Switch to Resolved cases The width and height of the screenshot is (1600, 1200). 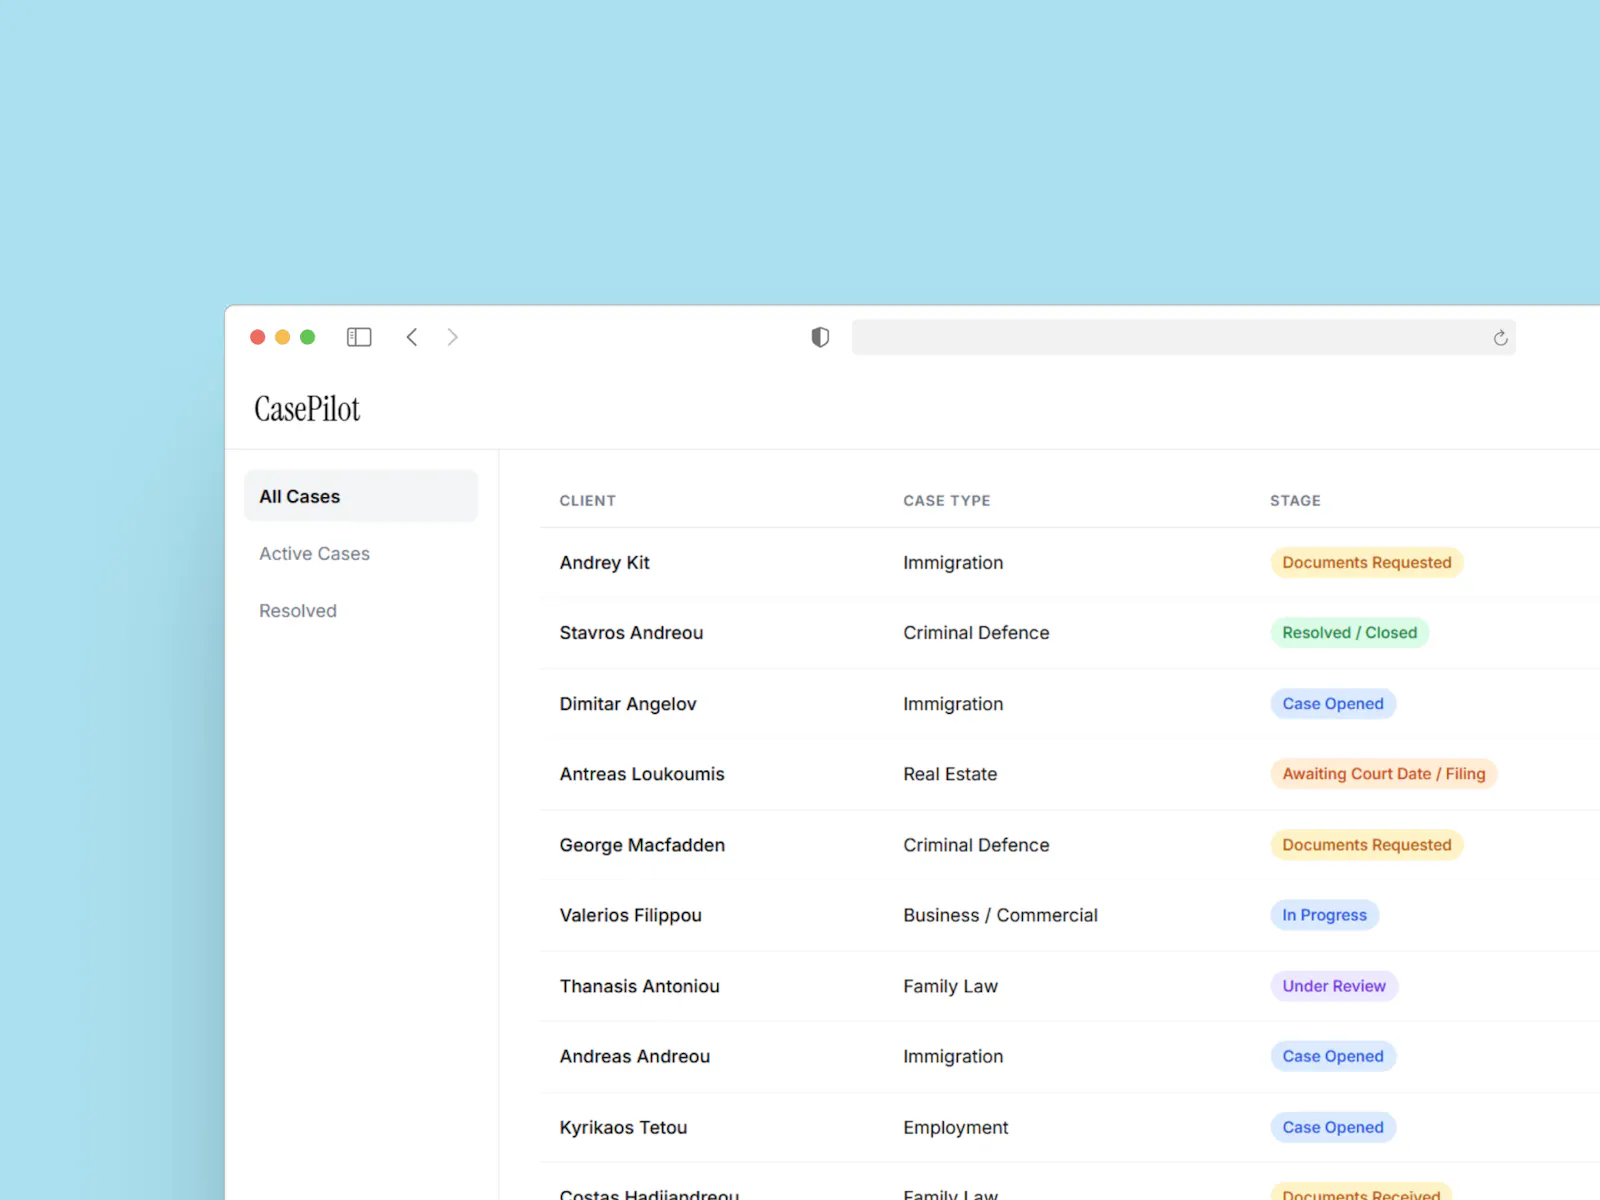click(298, 610)
